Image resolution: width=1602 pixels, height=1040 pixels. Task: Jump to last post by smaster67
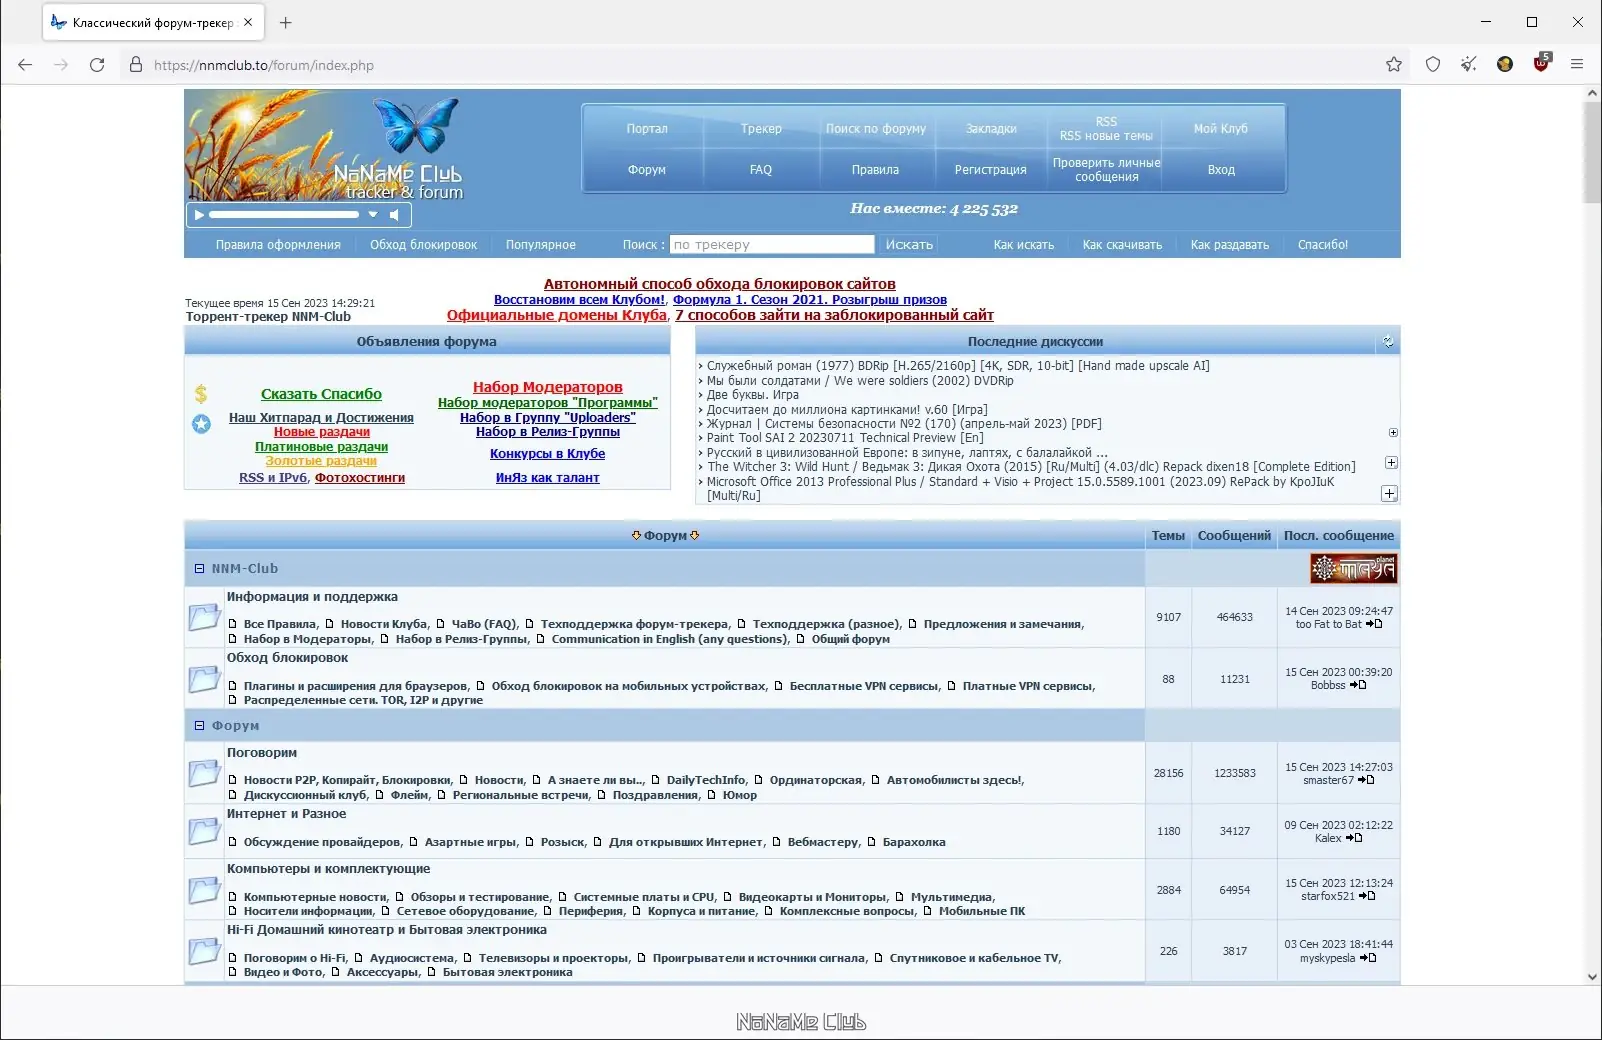[x=1367, y=780]
